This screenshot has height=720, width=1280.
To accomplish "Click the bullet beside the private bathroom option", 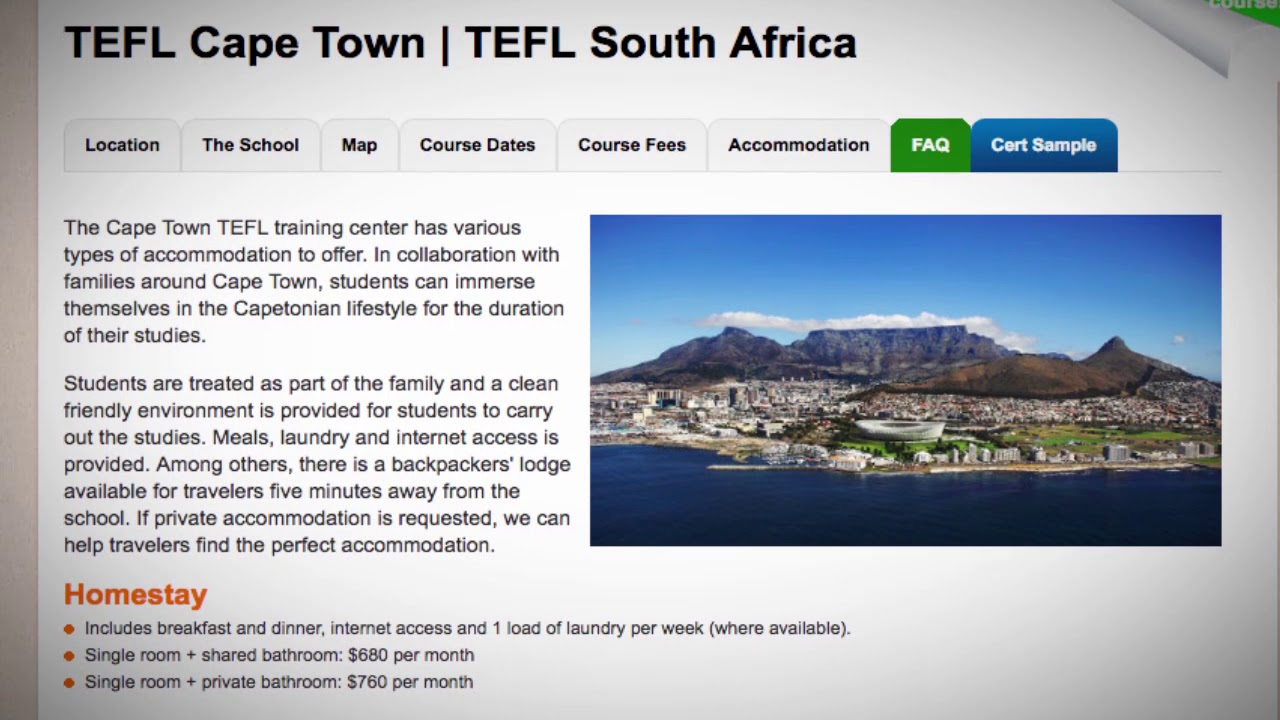I will coord(69,683).
